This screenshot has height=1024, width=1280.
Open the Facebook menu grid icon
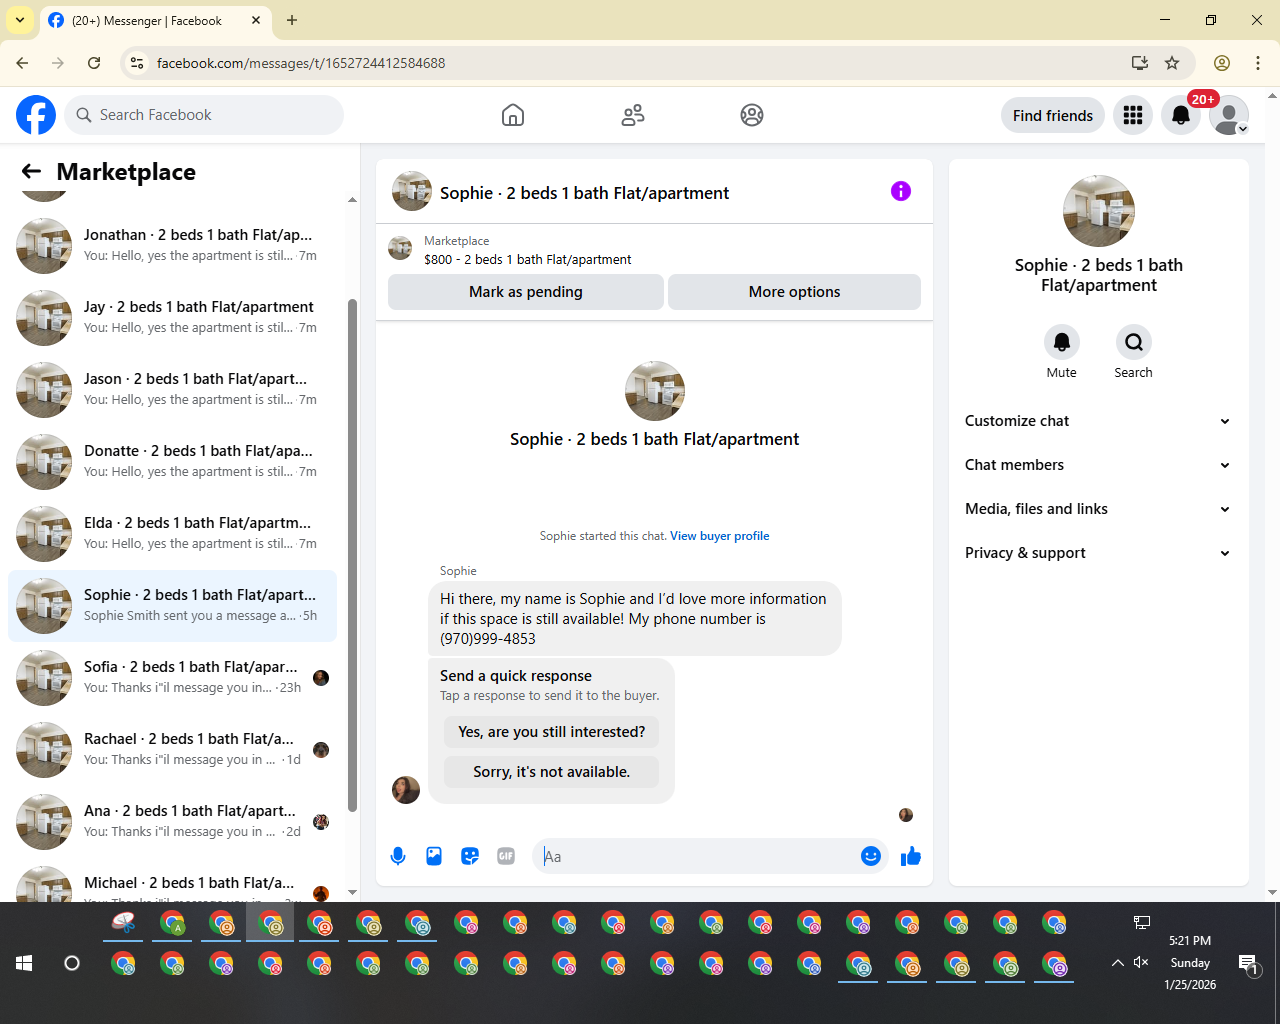[1133, 115]
